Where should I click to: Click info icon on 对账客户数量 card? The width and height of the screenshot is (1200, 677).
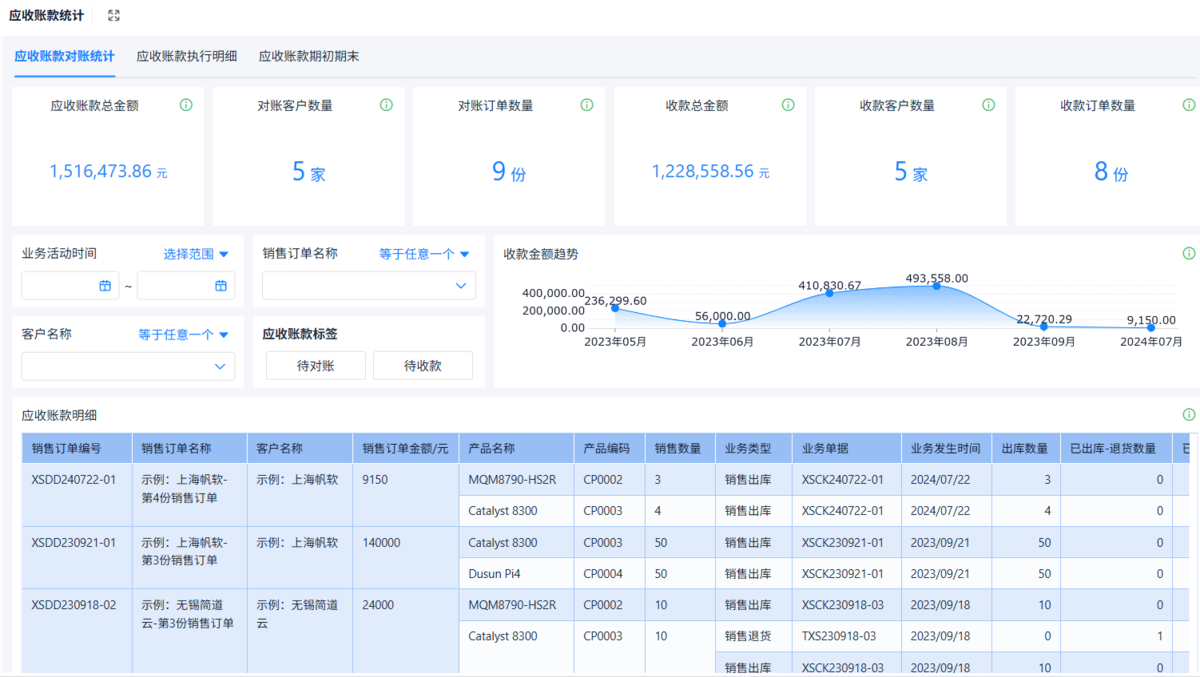click(387, 105)
